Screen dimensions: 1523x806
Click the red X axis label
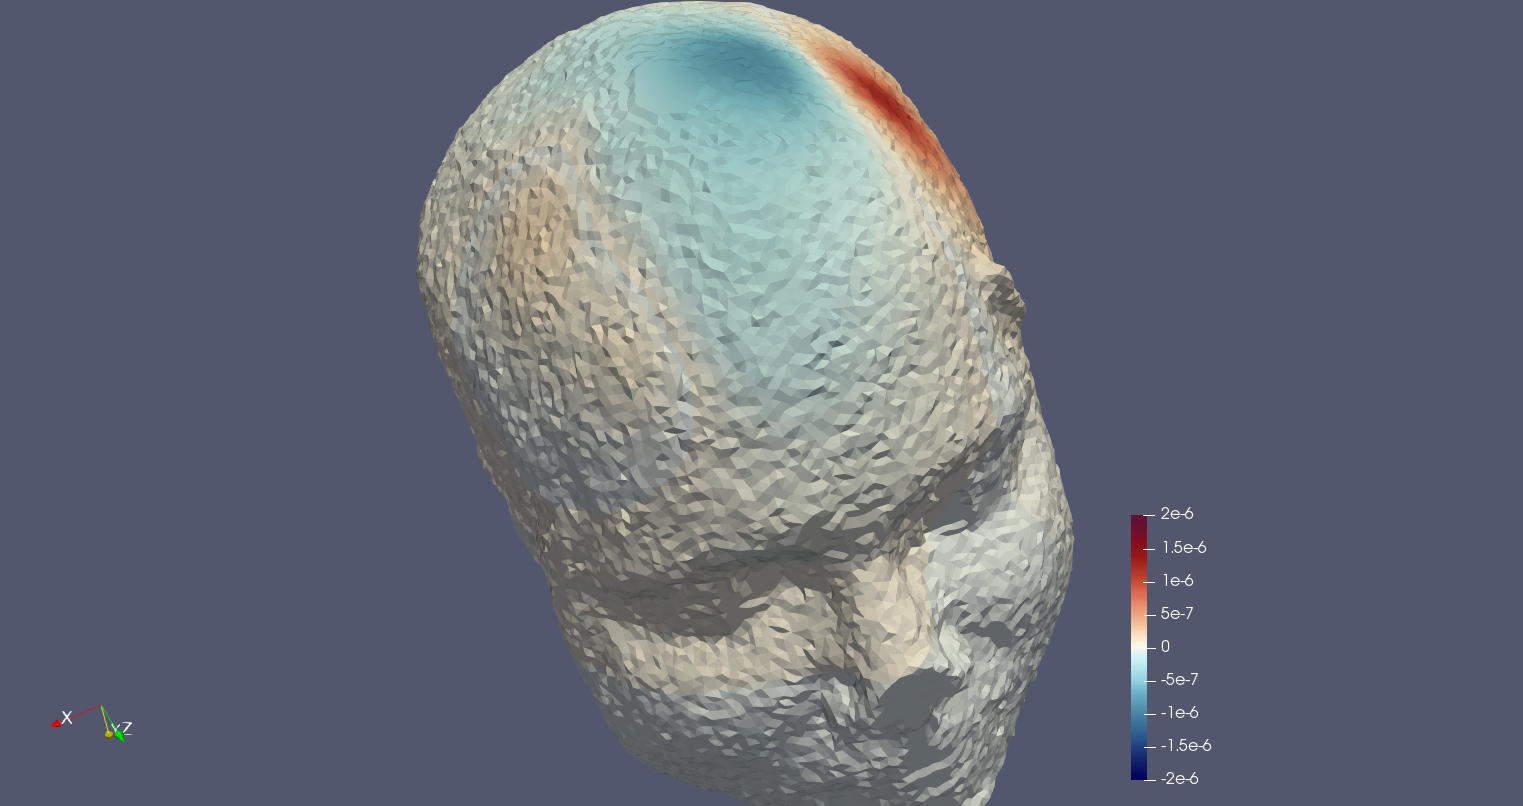click(x=67, y=717)
